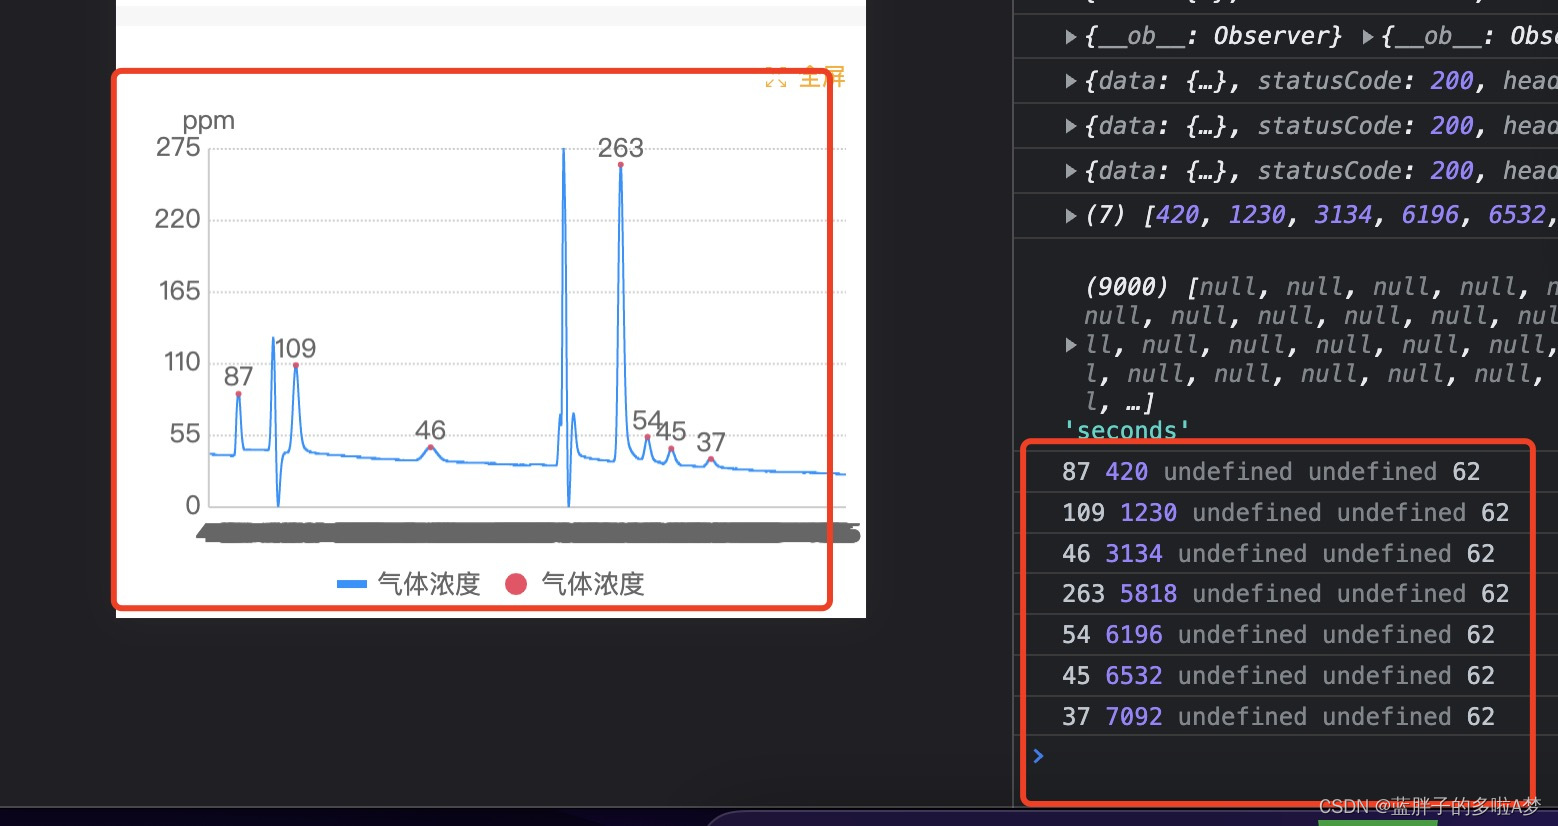Click the 87 peak marker on chart
The width and height of the screenshot is (1558, 826).
pos(238,394)
